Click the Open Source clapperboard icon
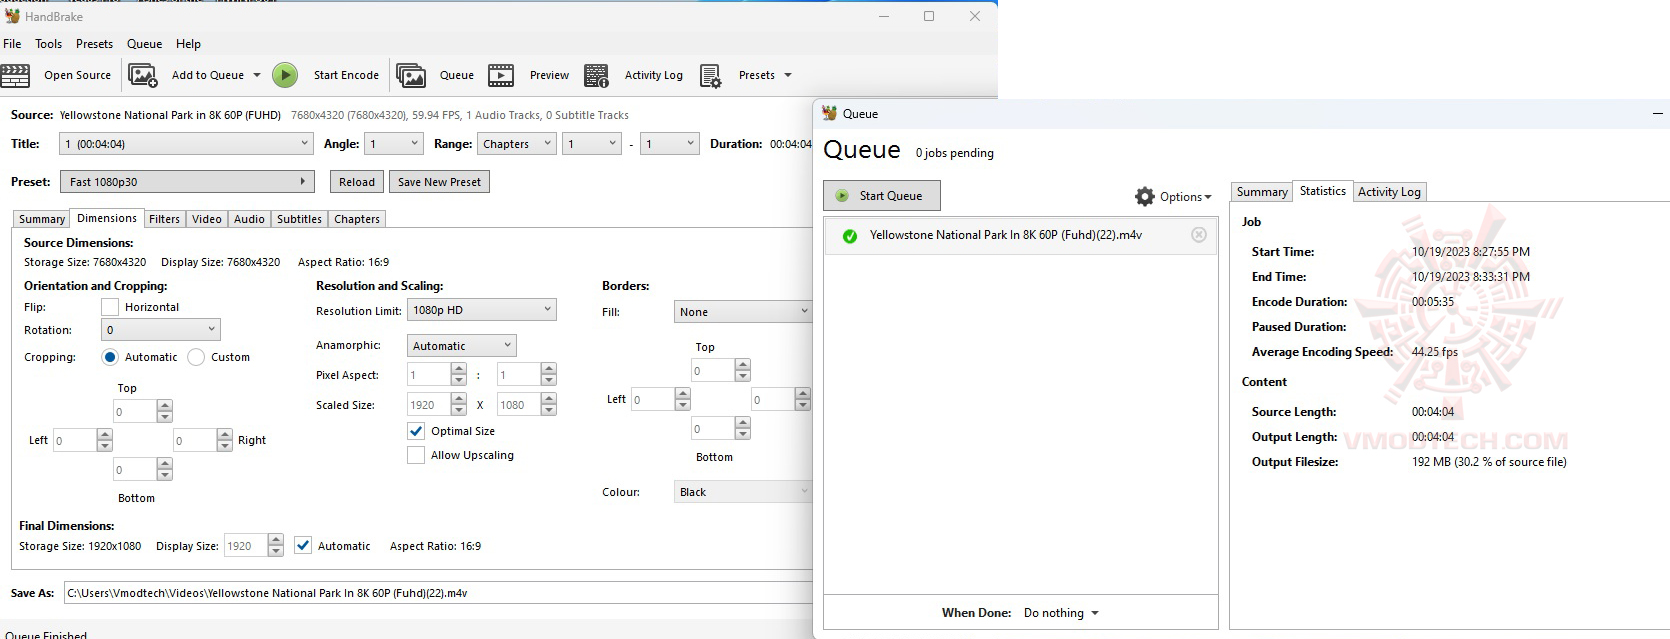 pyautogui.click(x=16, y=75)
